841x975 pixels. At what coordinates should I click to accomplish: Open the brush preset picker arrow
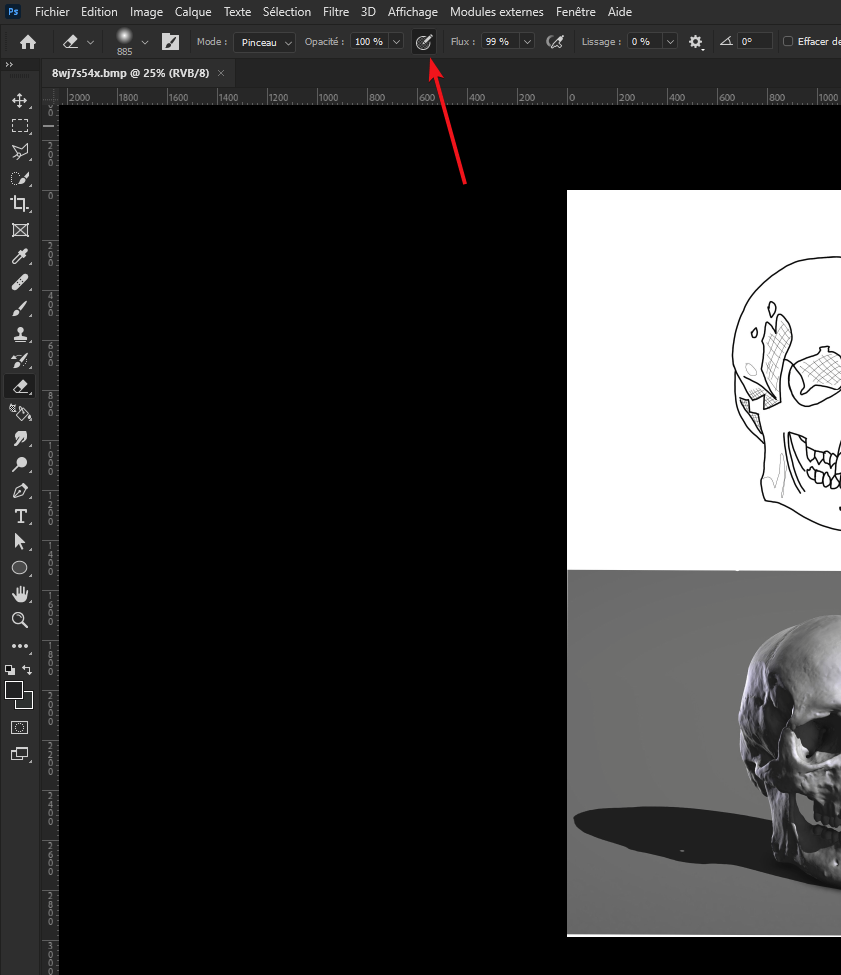pos(145,42)
